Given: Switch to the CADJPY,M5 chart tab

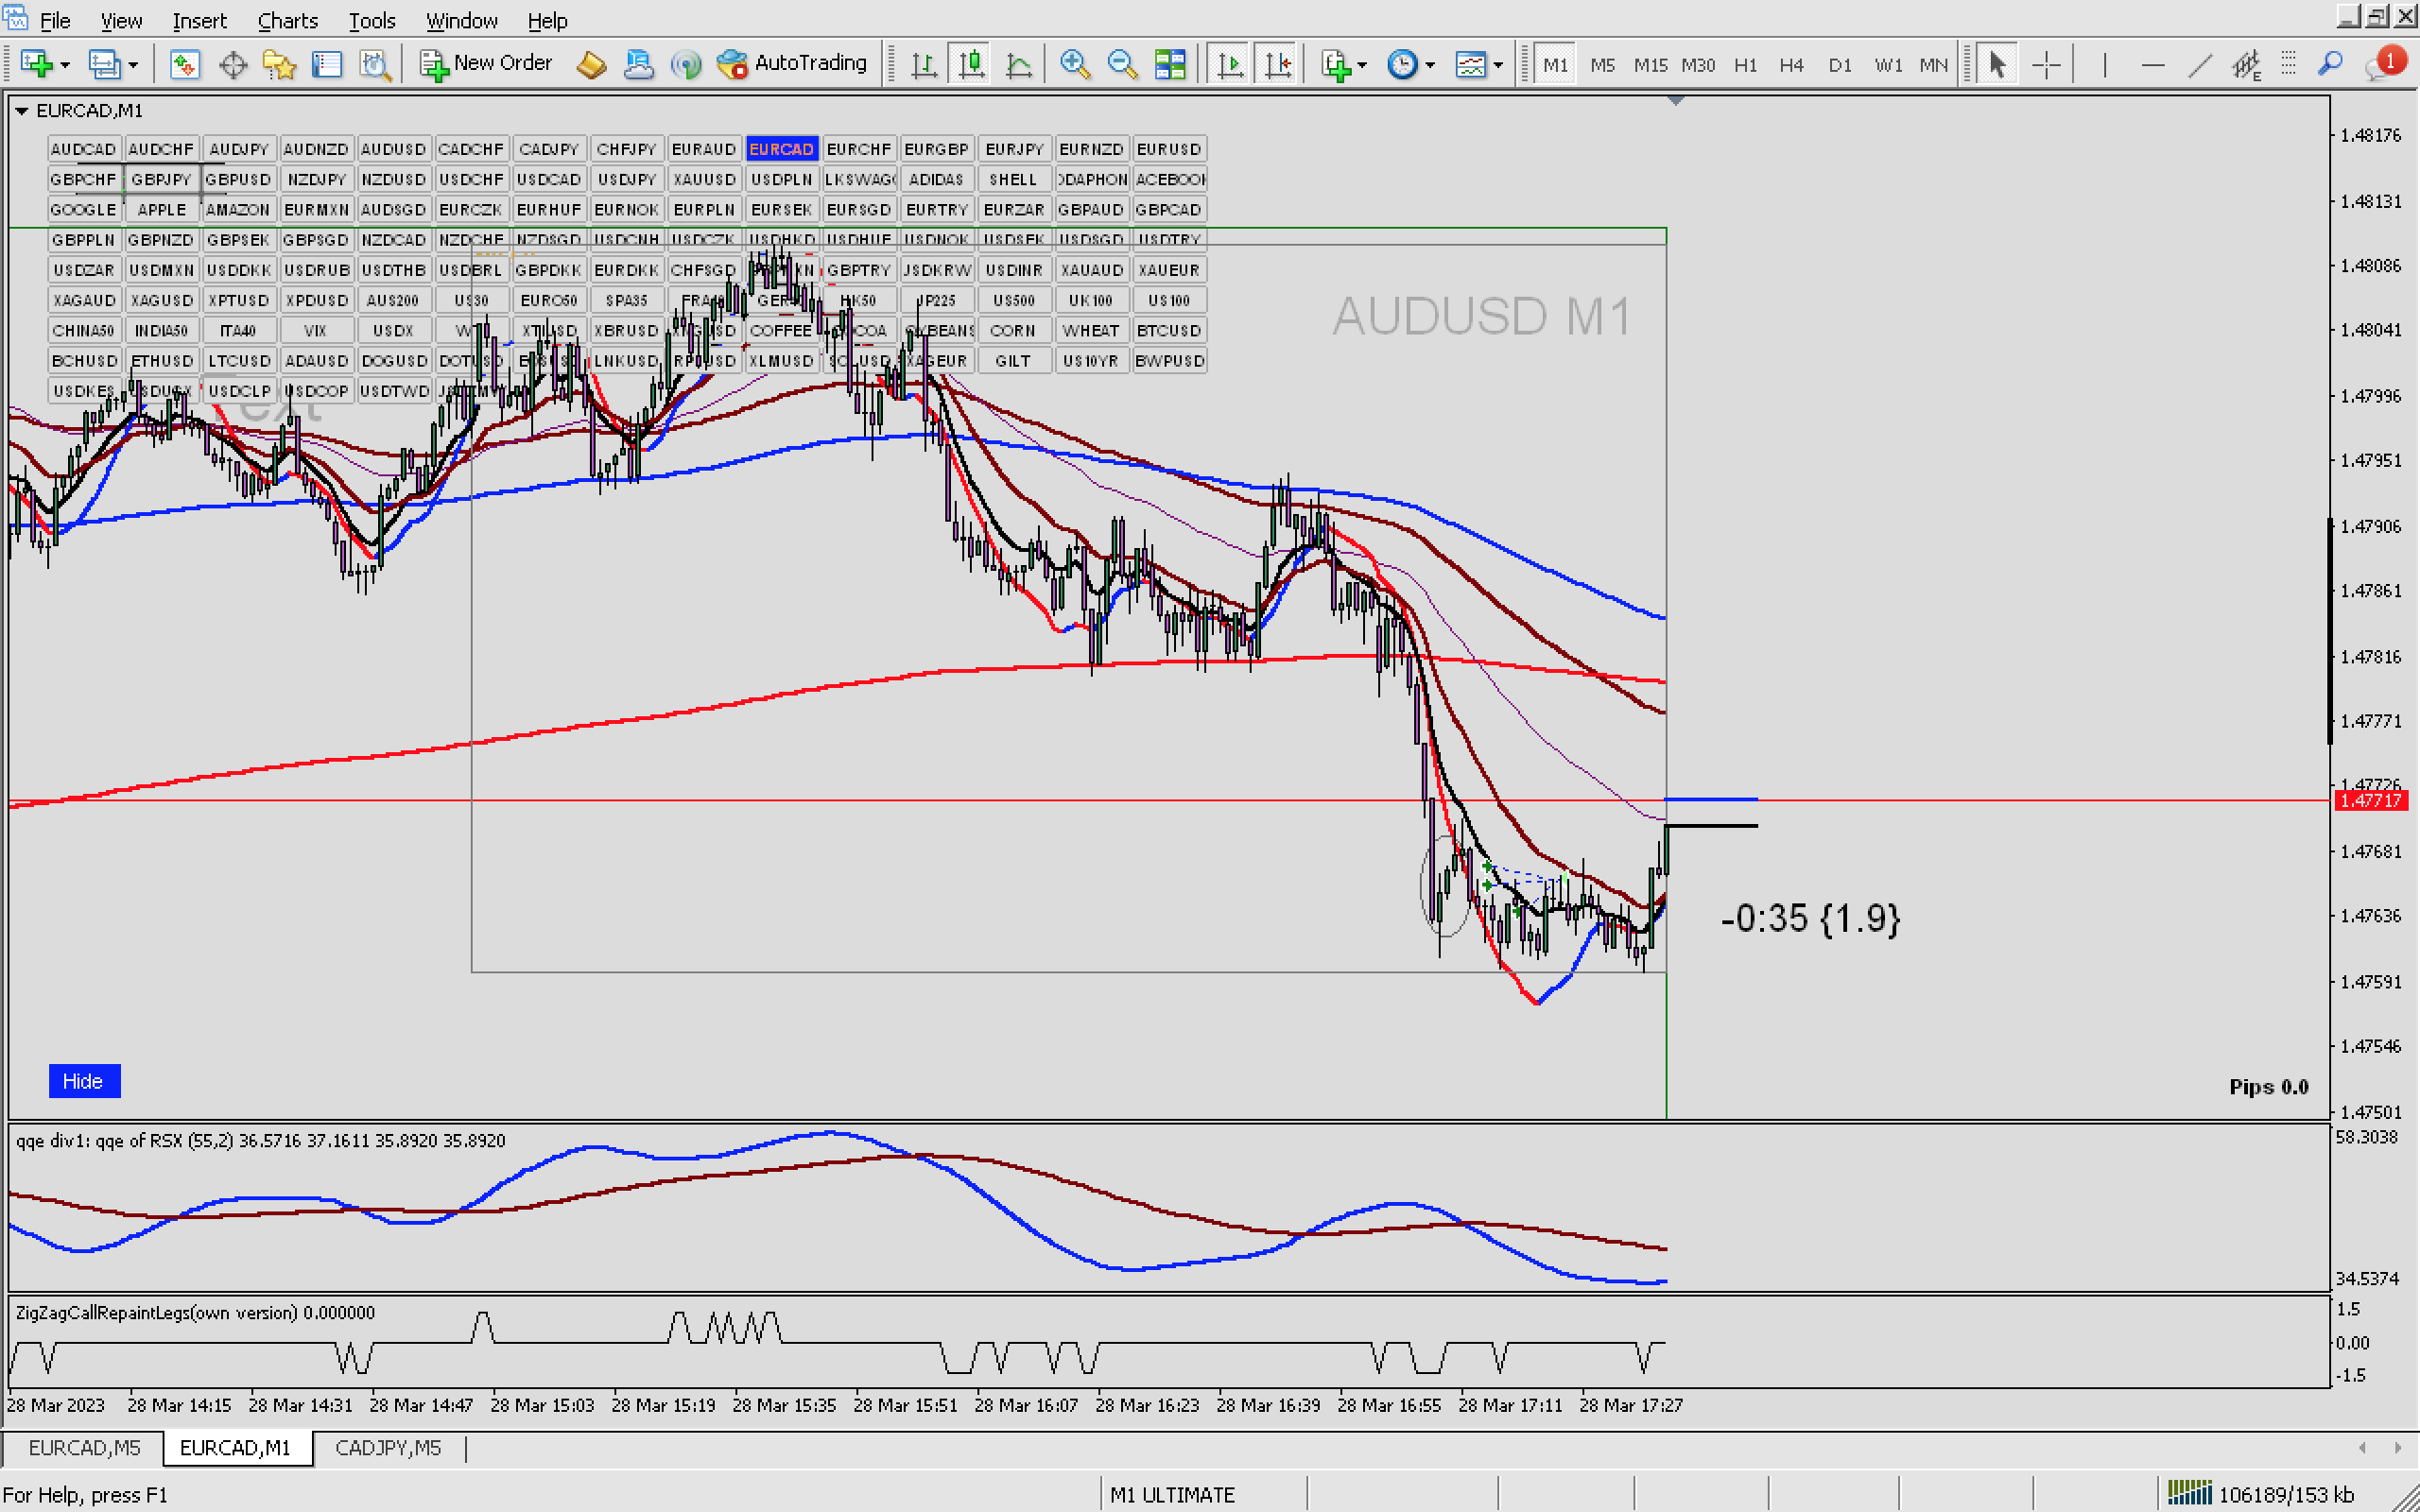Looking at the screenshot, I should coord(388,1448).
